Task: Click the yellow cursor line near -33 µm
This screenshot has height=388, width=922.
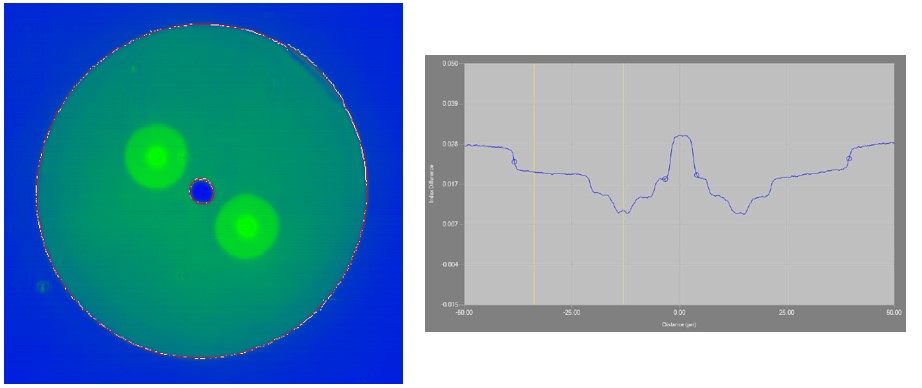Action: (534, 184)
